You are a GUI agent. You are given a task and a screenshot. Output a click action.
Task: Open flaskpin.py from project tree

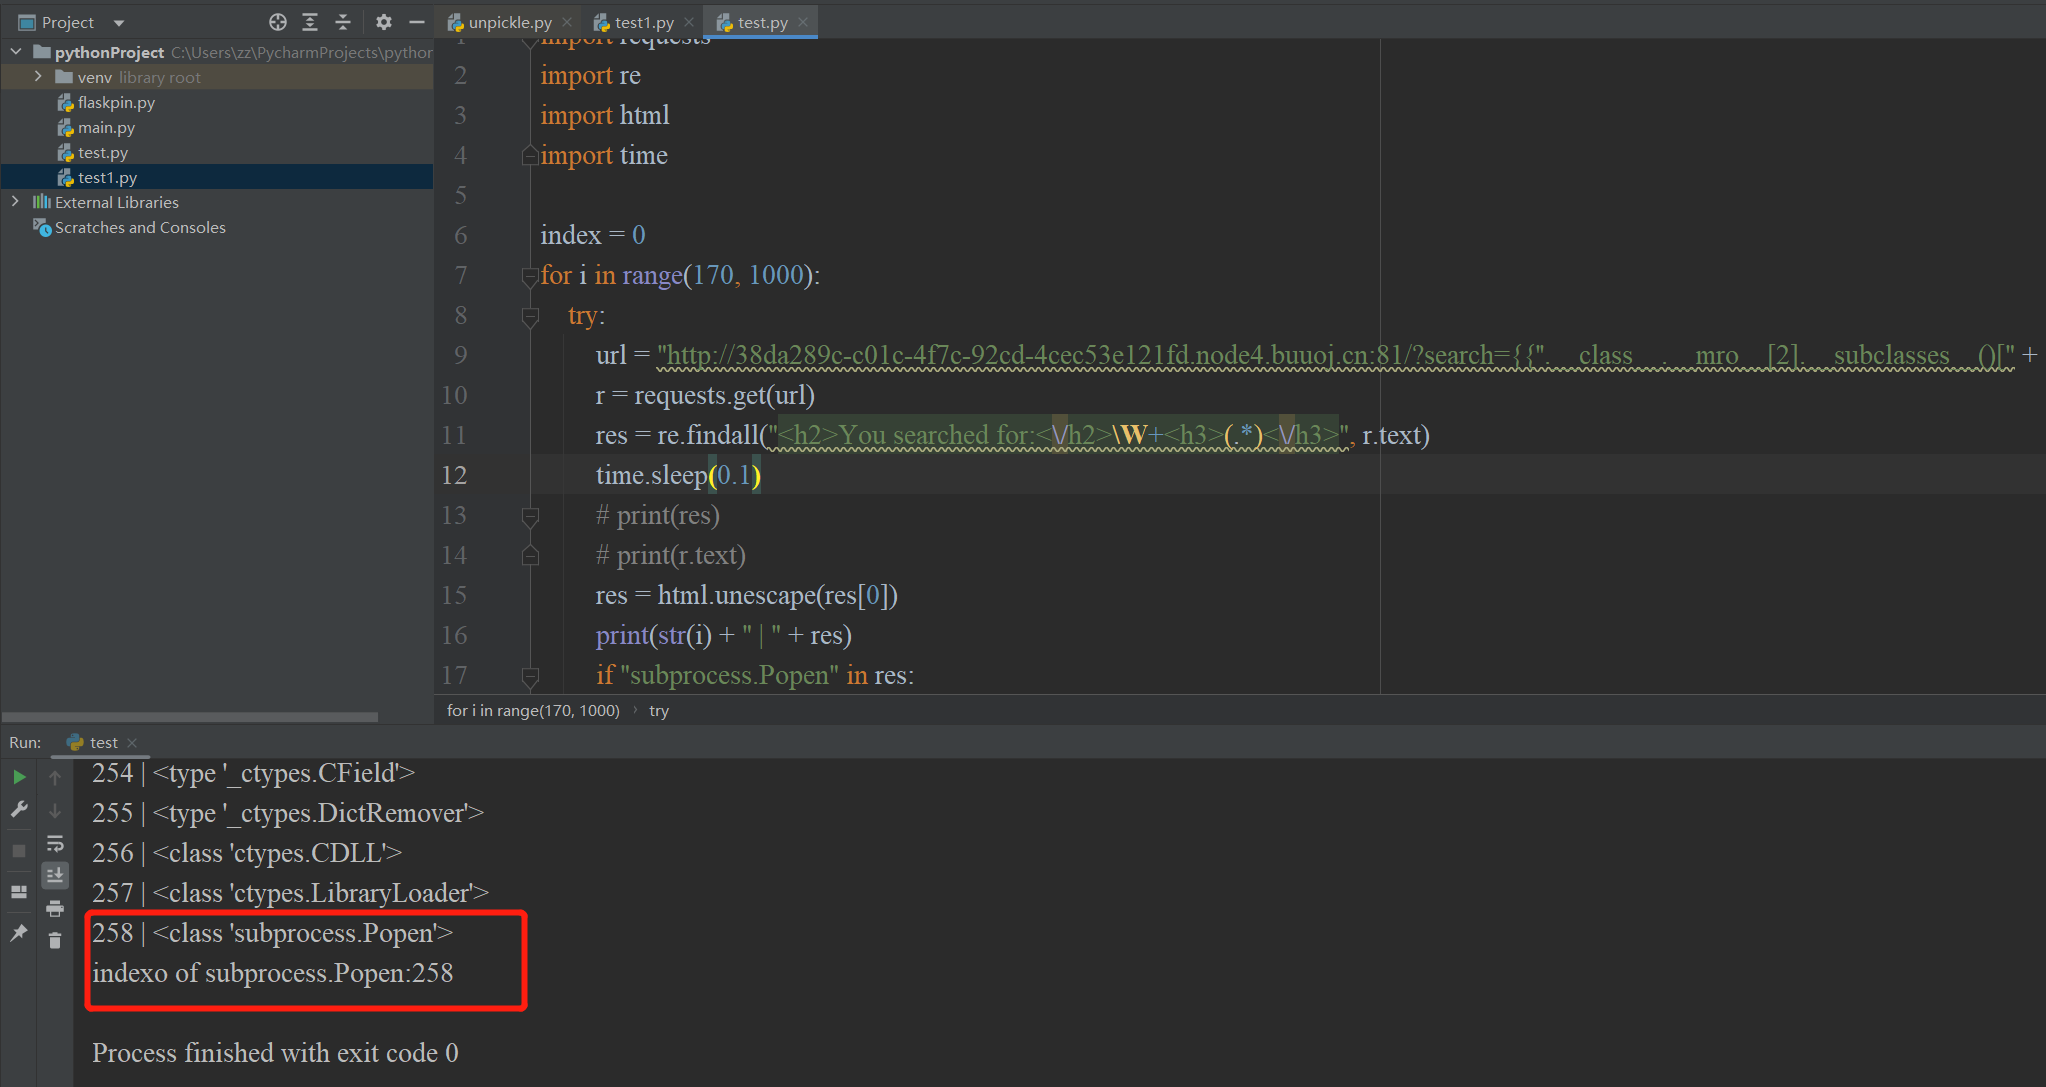[x=116, y=102]
